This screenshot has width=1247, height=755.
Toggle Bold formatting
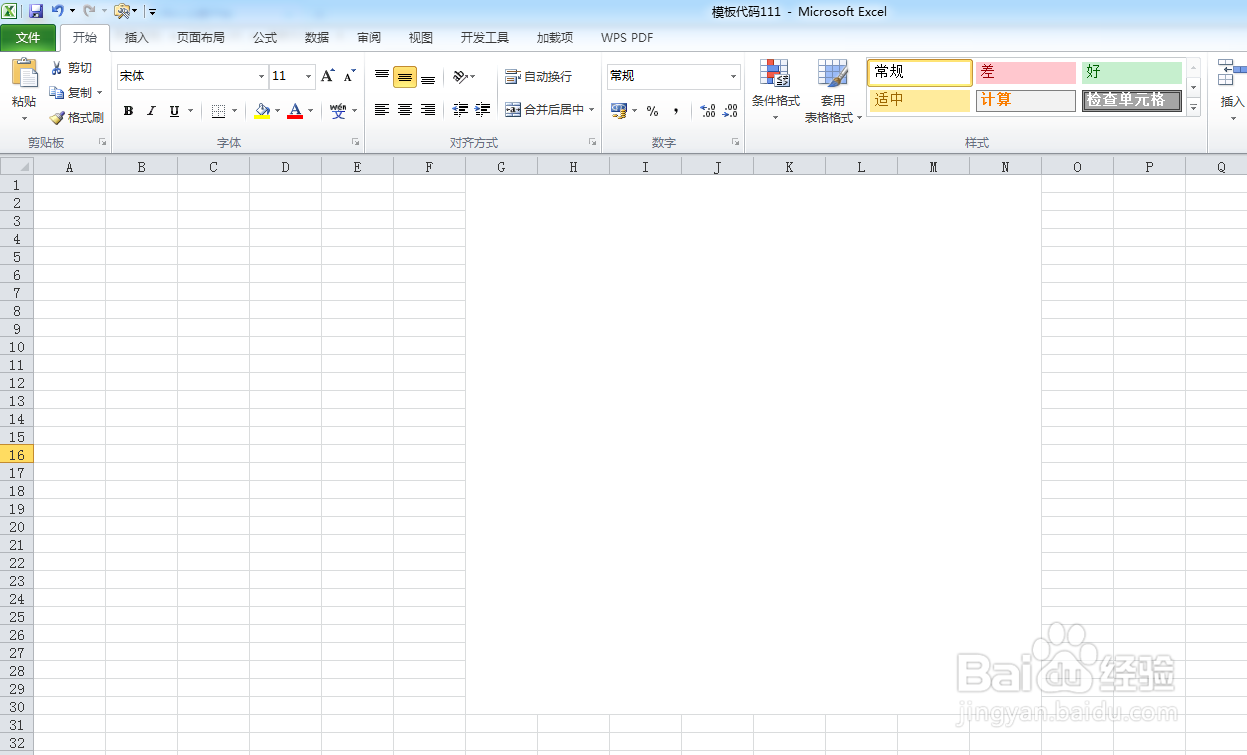click(x=128, y=111)
